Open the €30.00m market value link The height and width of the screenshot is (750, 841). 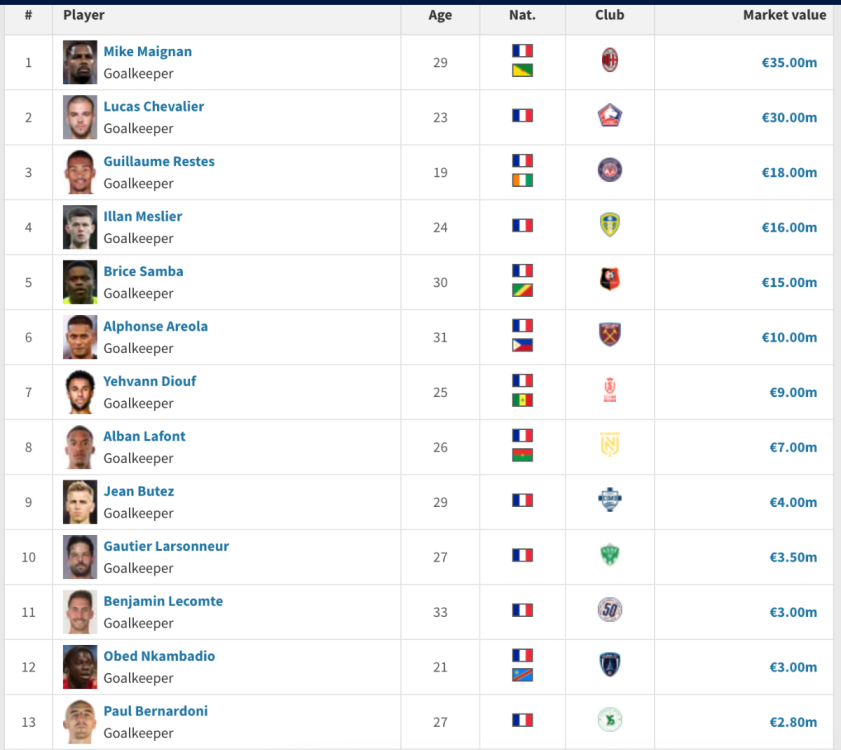pyautogui.click(x=789, y=117)
